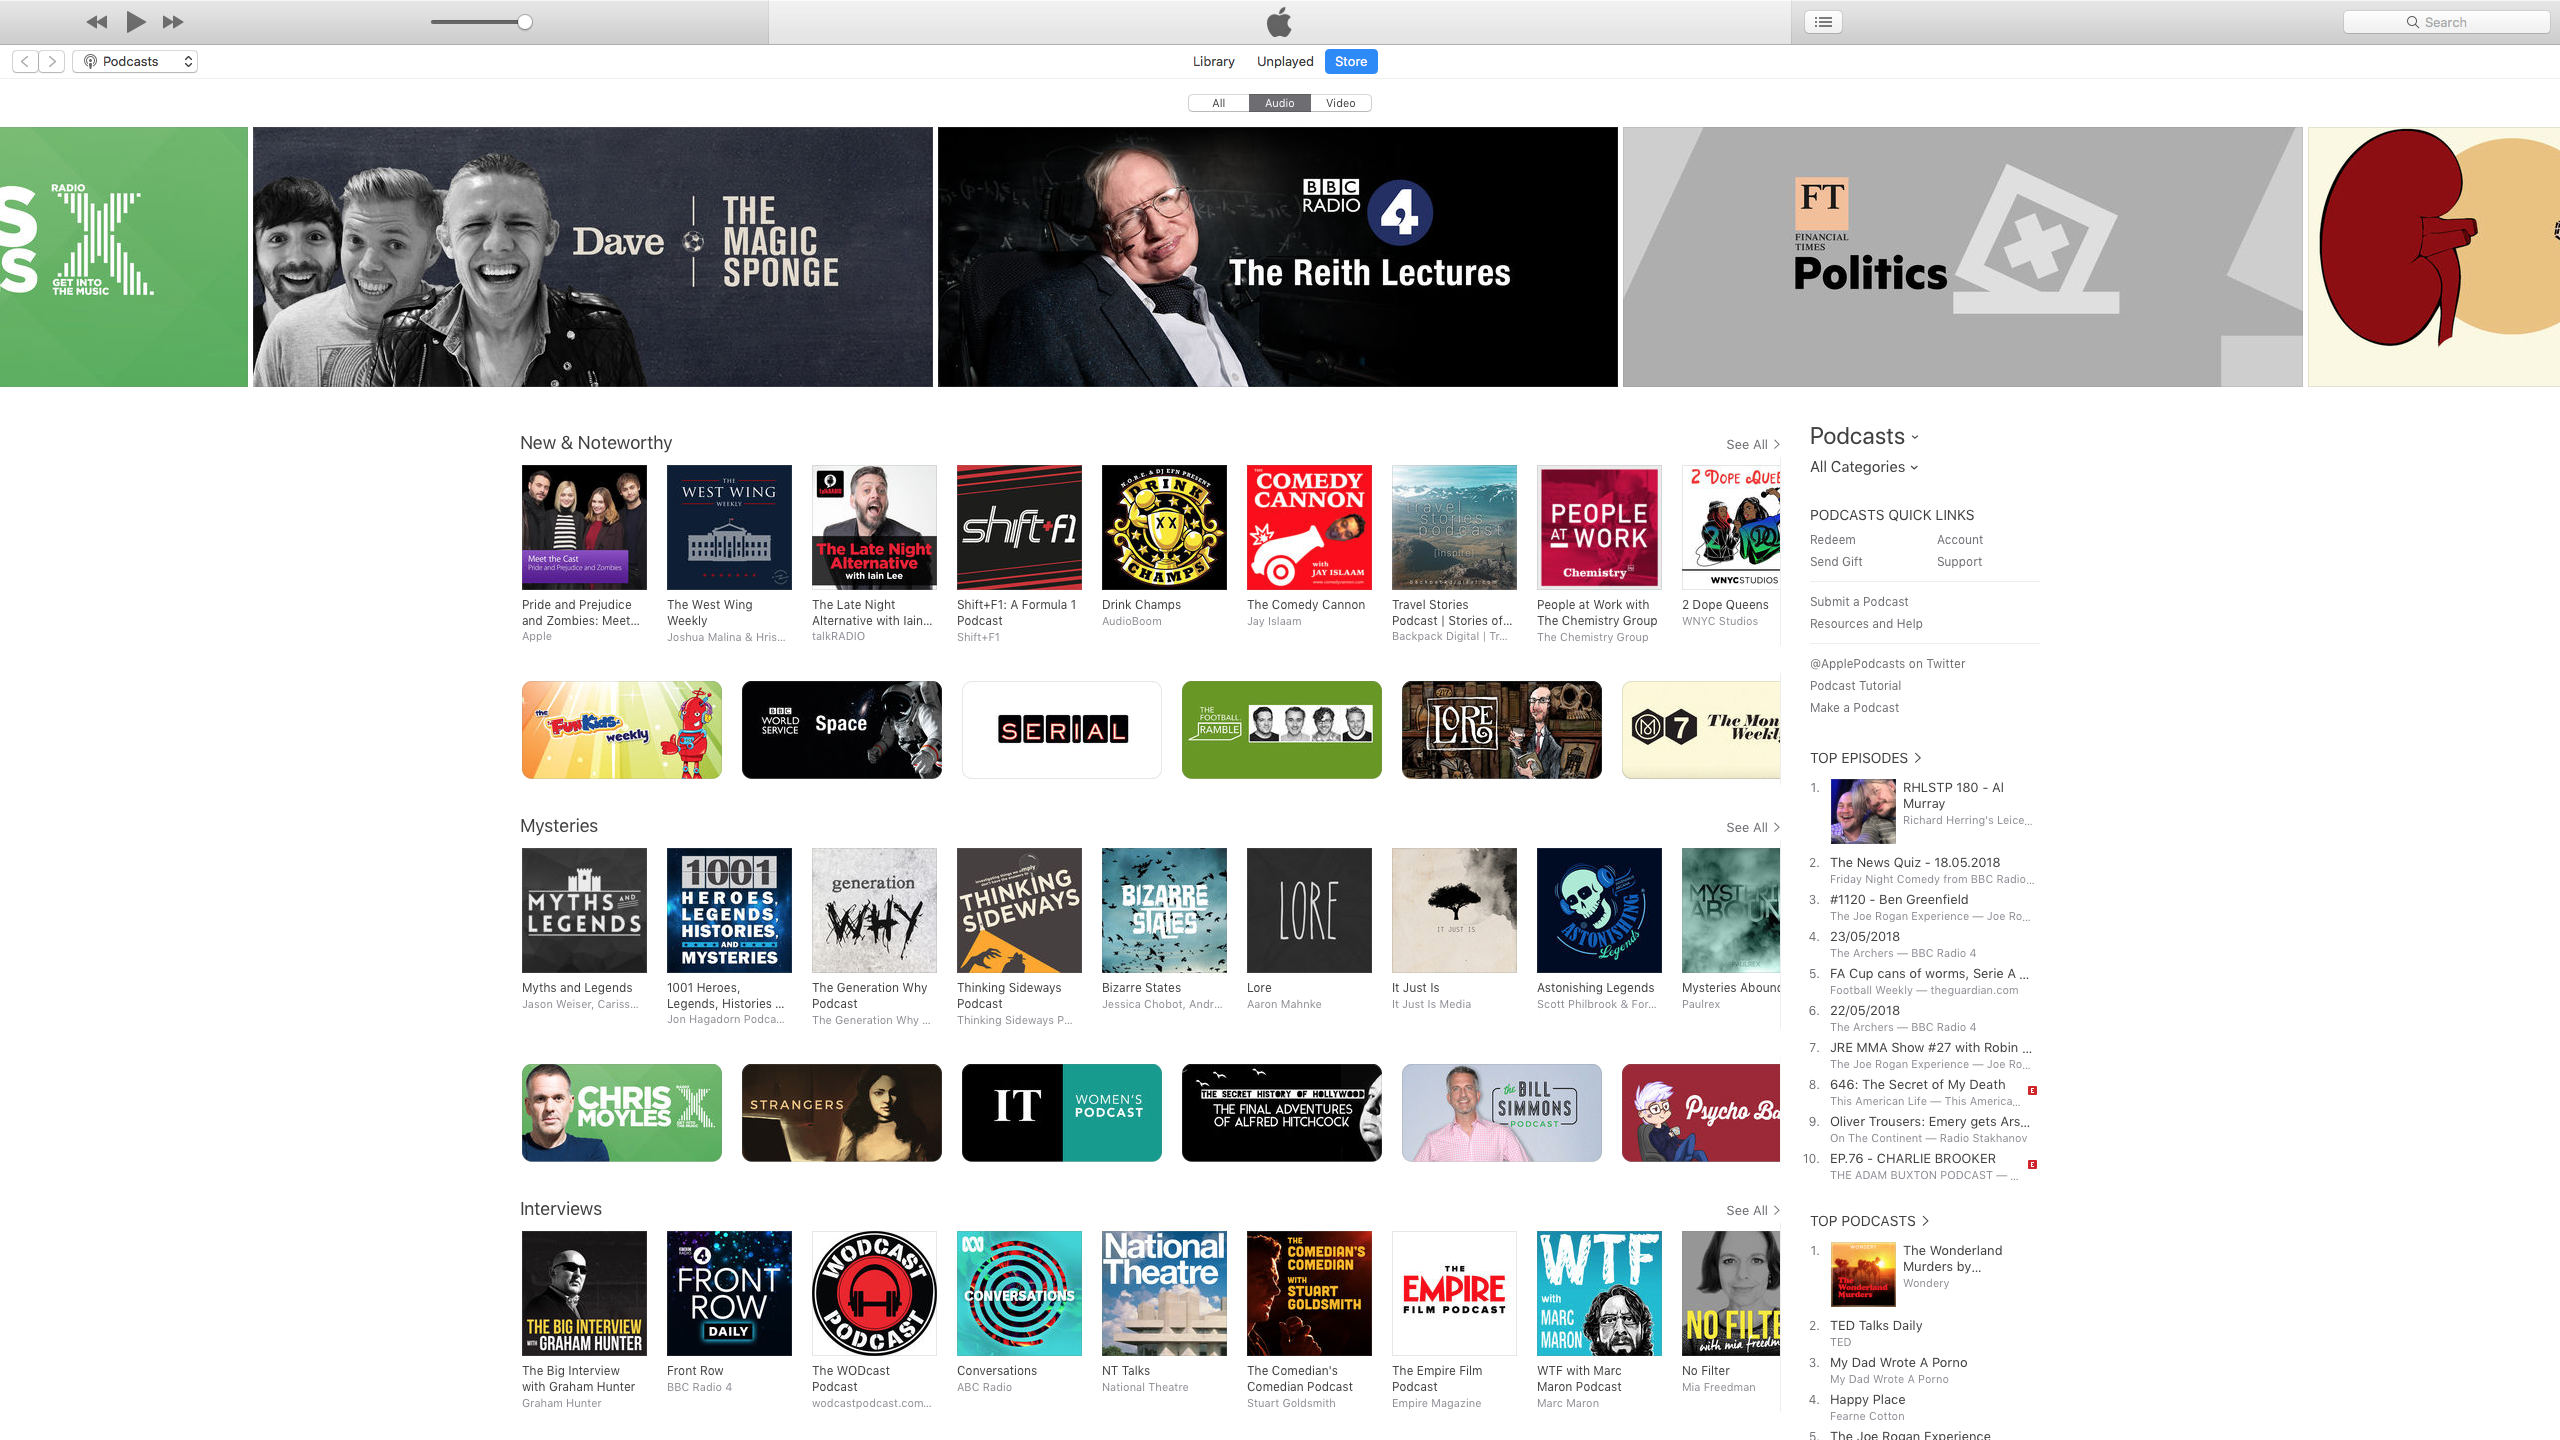
Task: Click the fast-forward next track button
Action: point(173,22)
